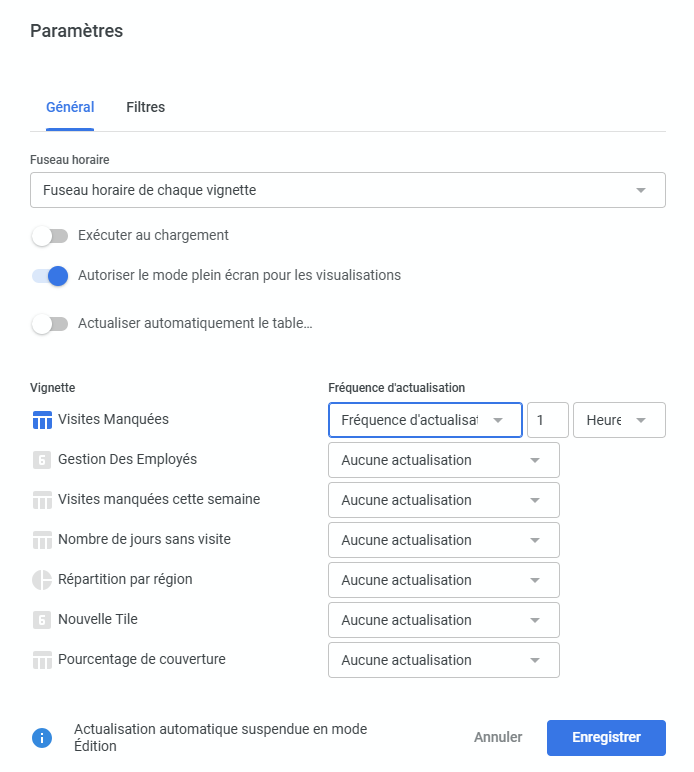This screenshot has width=694, height=772.
Task: Click the pie chart icon for Répartition par région
Action: click(42, 580)
